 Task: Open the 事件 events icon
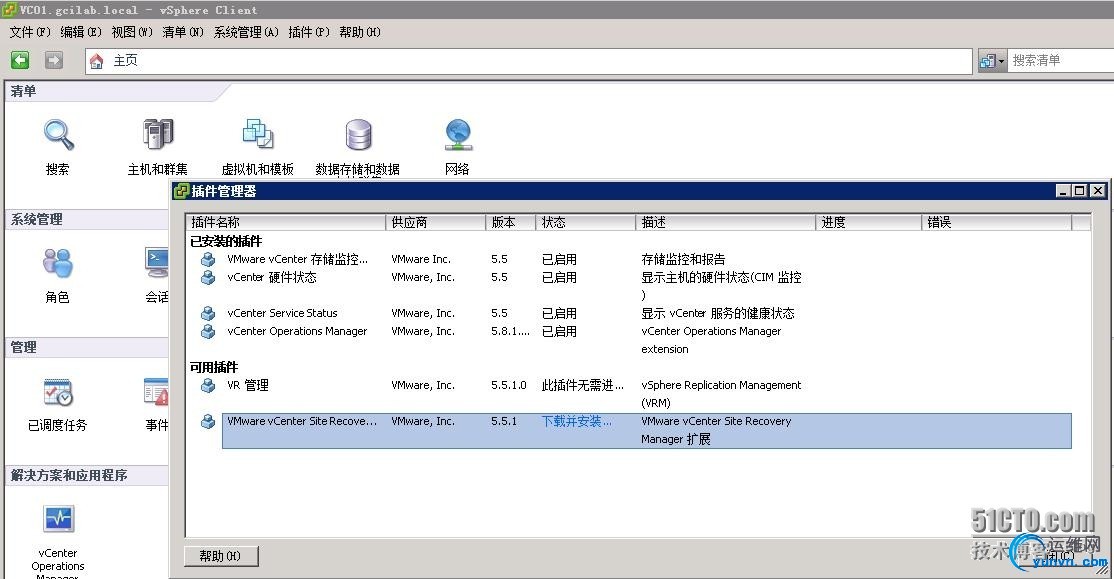[156, 391]
